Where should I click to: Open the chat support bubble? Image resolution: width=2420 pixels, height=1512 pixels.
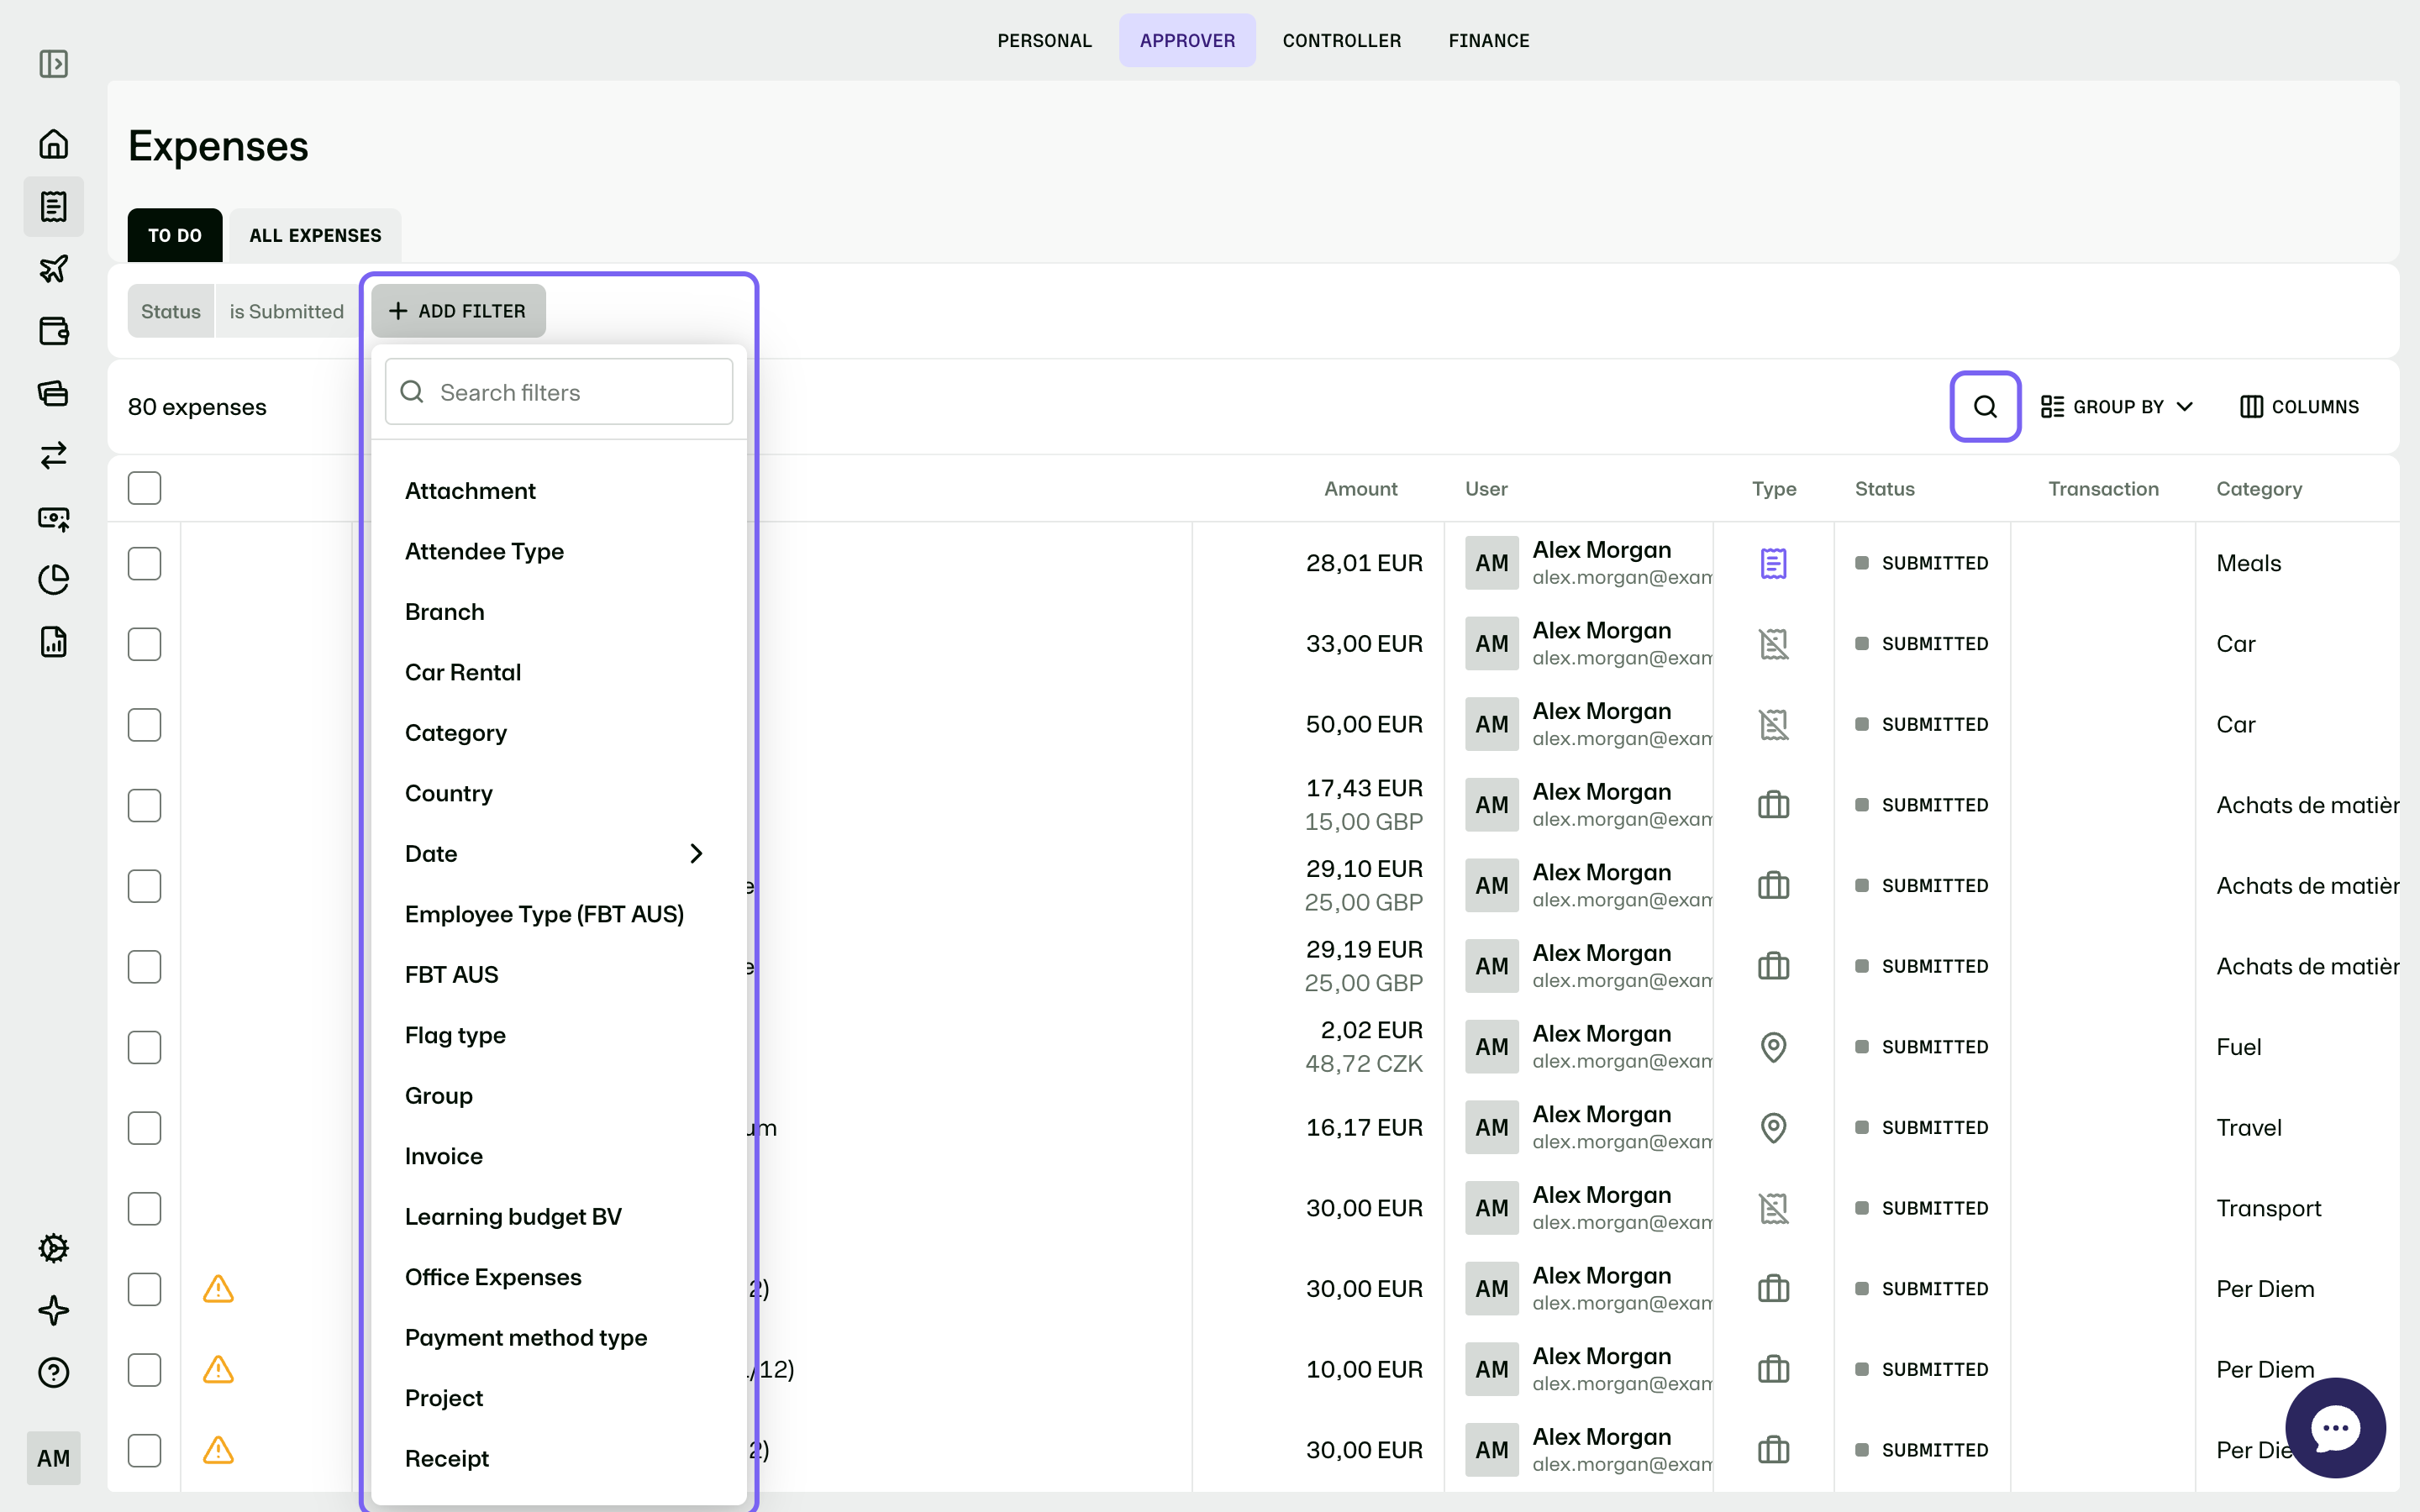point(2335,1427)
